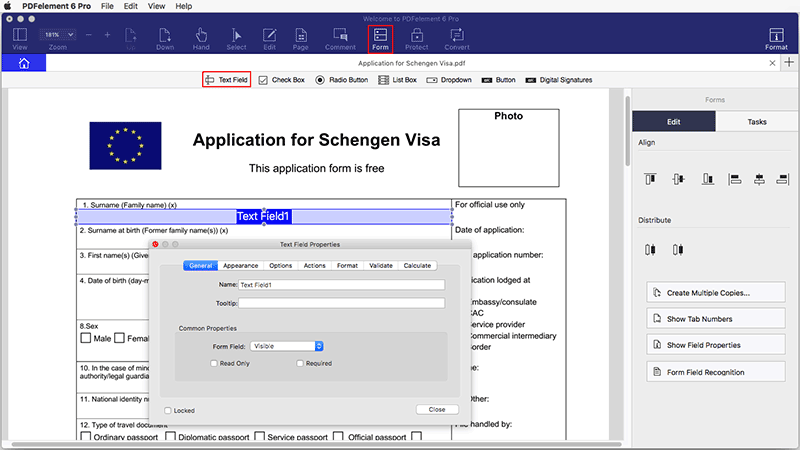This screenshot has height=450, width=800.
Task: Open the Comment tool
Action: [340, 39]
